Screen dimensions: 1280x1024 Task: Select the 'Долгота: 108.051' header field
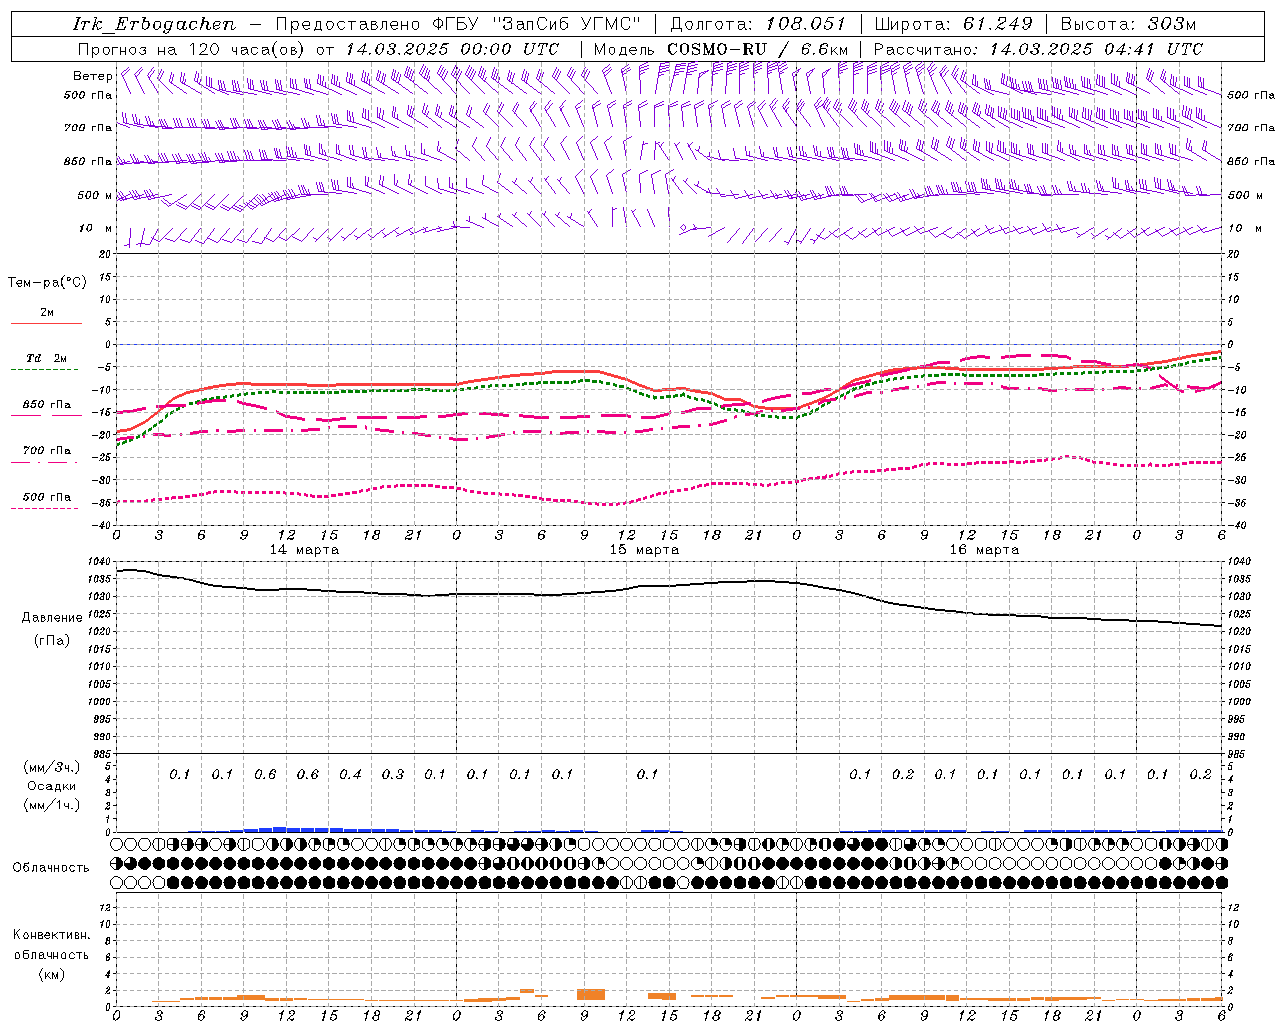point(758,24)
